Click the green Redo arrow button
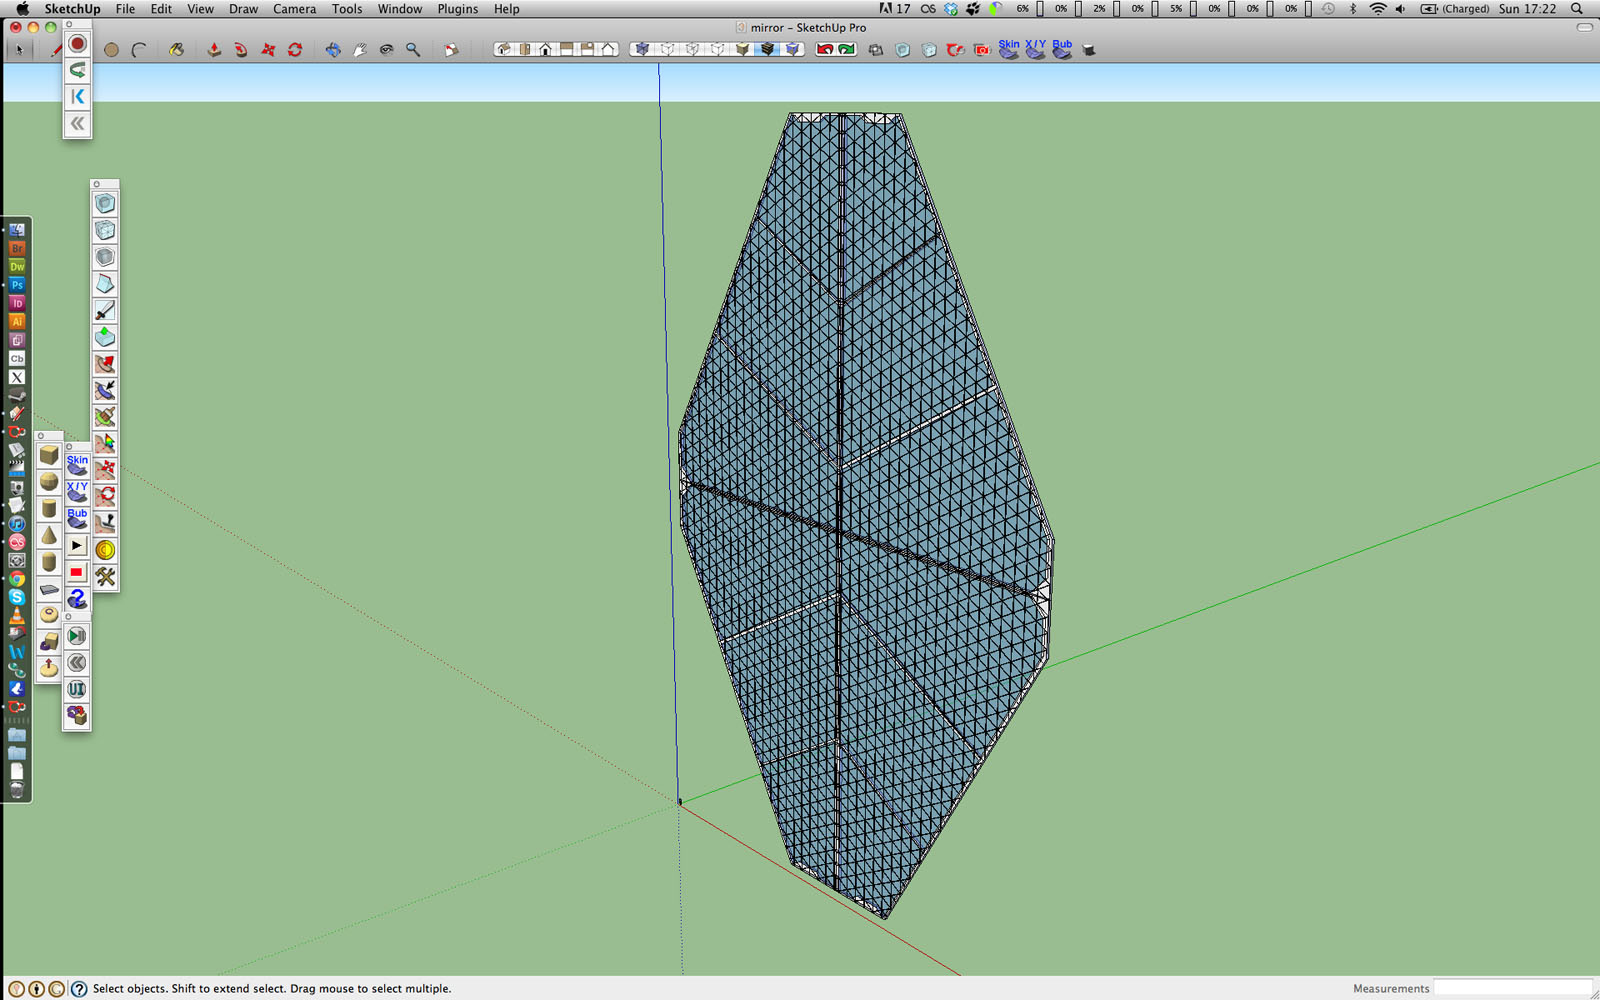The image size is (1600, 1000). (847, 49)
